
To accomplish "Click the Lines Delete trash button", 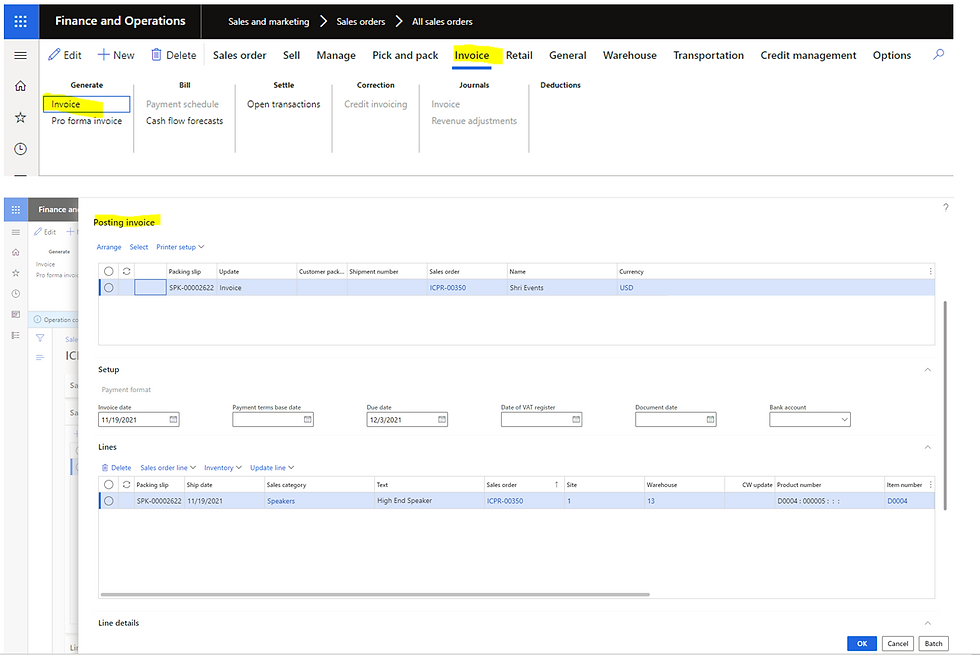I will (x=116, y=468).
